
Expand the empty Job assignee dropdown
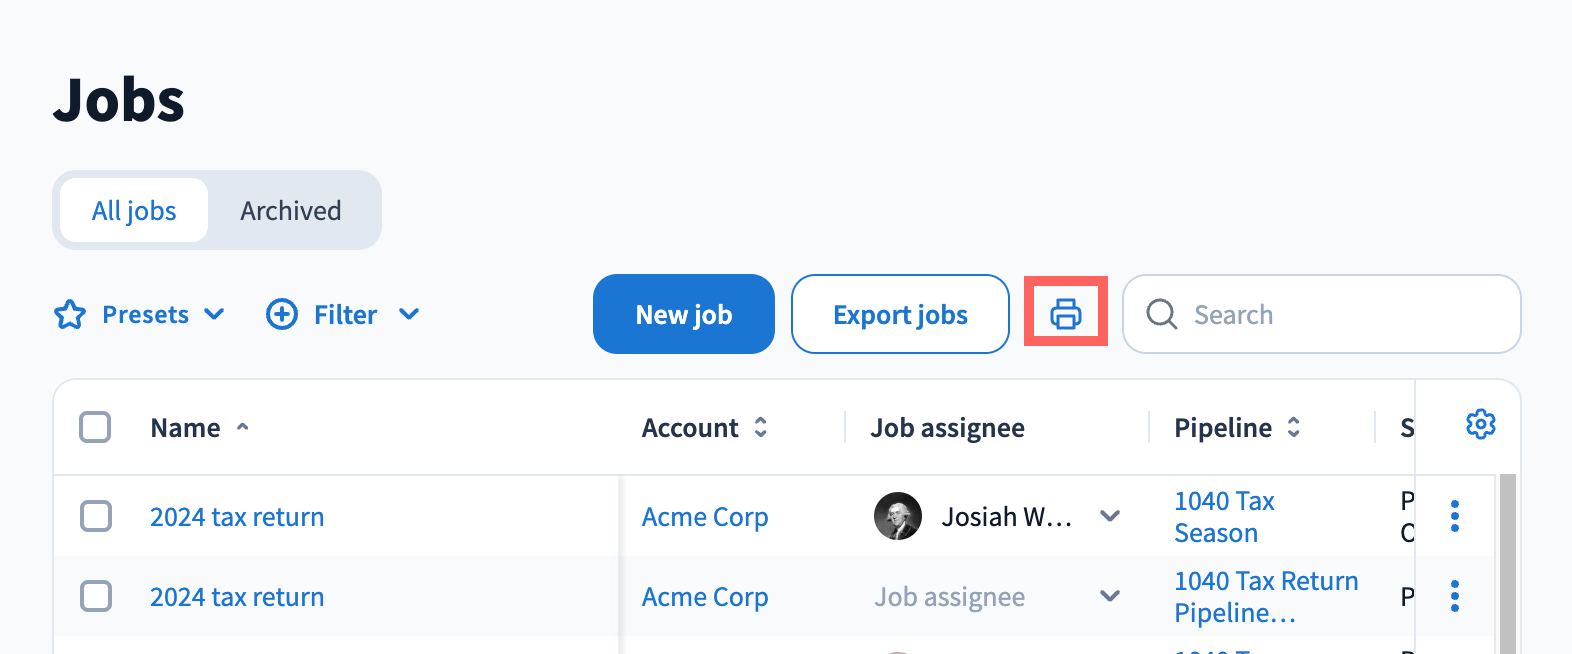[x=1109, y=596]
